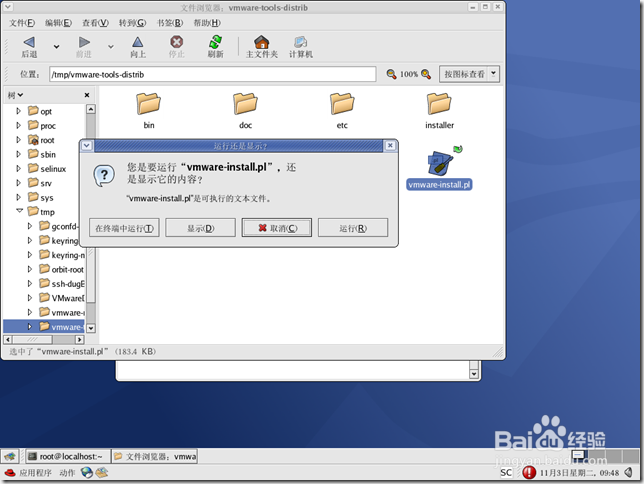This screenshot has height=484, width=644.
Task: Select the bin folder icon
Action: tap(149, 104)
